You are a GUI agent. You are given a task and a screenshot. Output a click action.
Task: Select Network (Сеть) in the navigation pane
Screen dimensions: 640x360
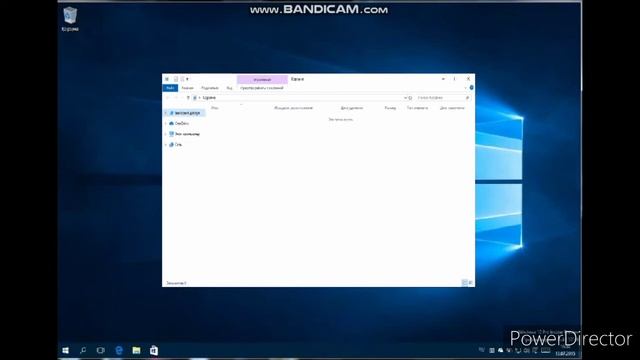click(x=176, y=144)
